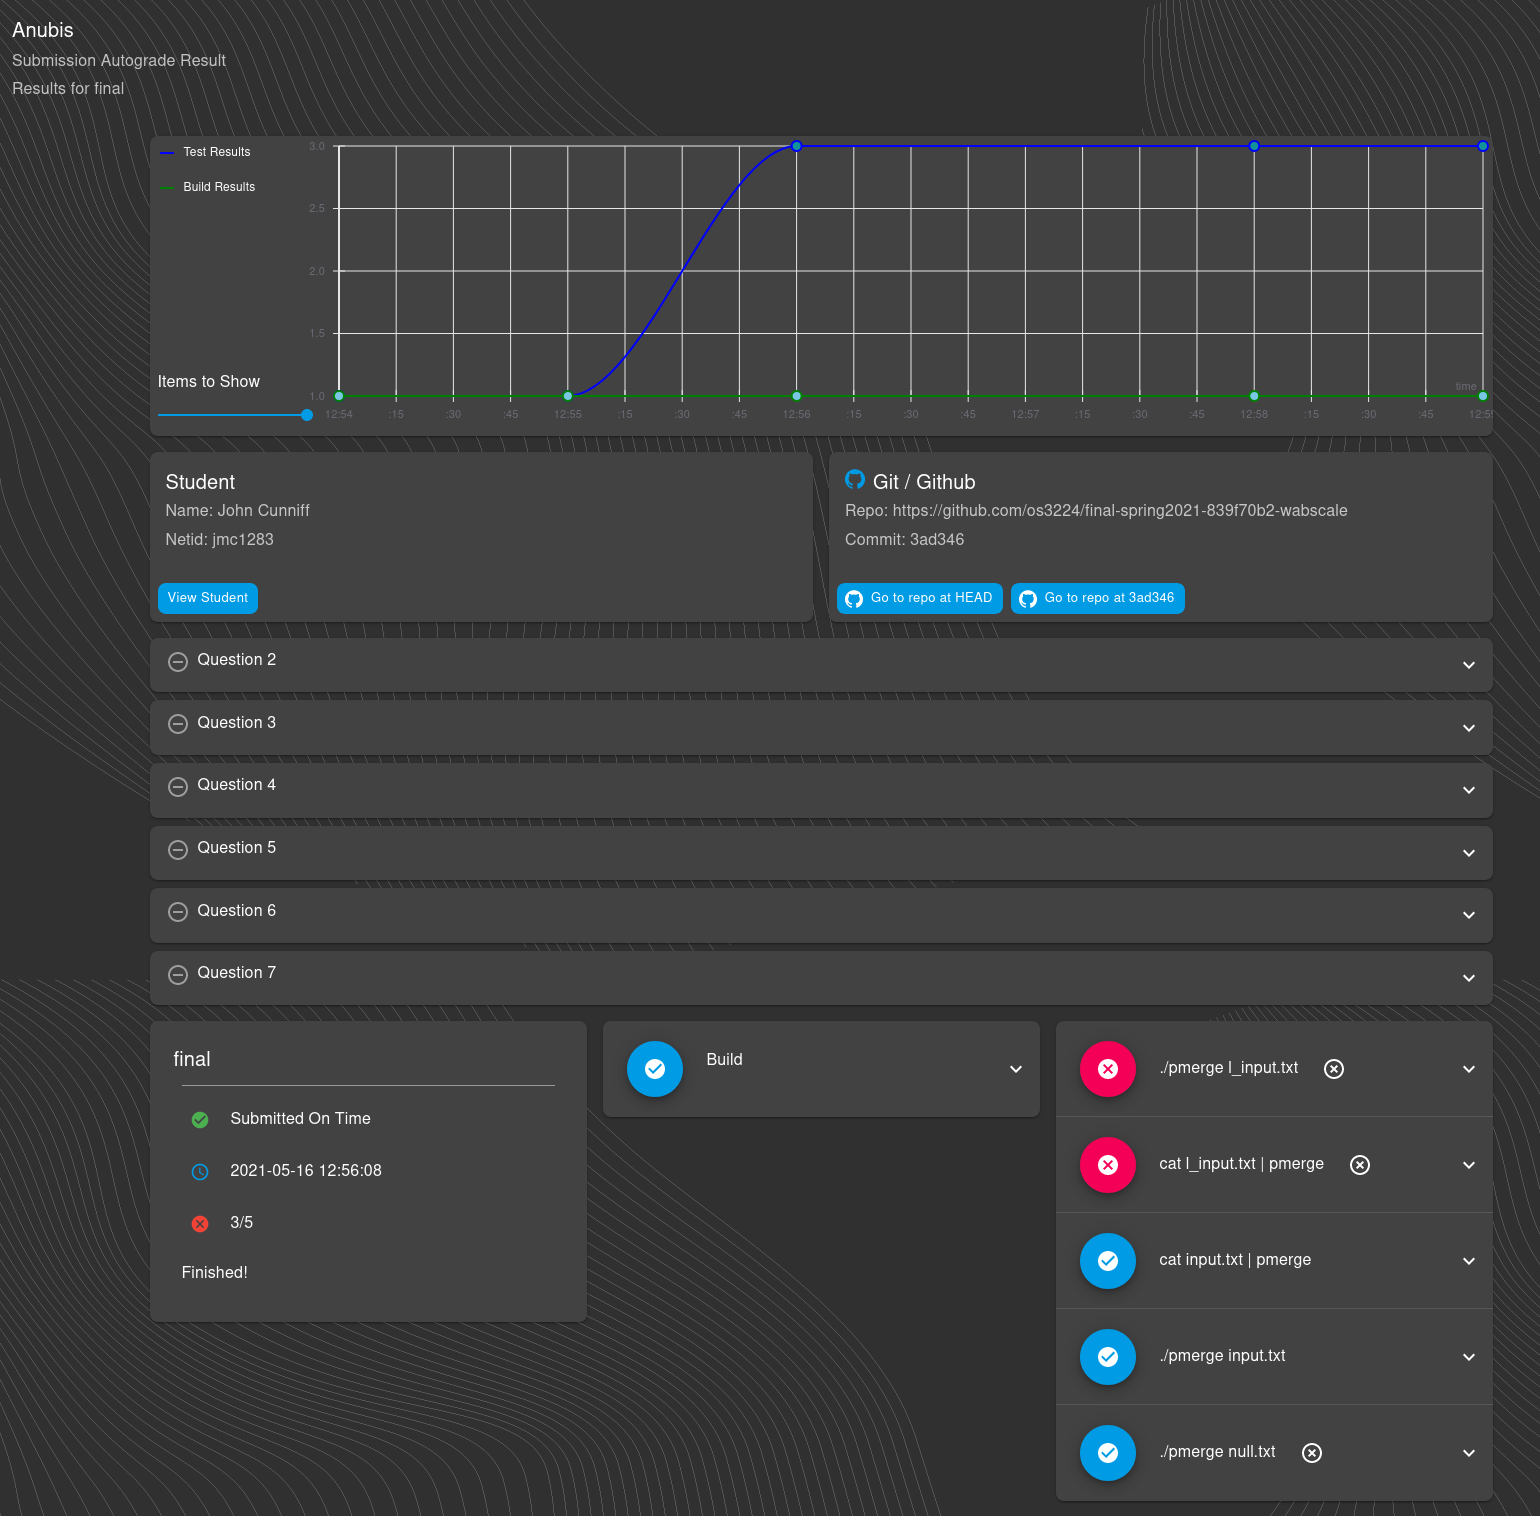1540x1516 pixels.
Task: Click the failure icon on ./pmerge l_input.txt test
Action: click(1107, 1068)
